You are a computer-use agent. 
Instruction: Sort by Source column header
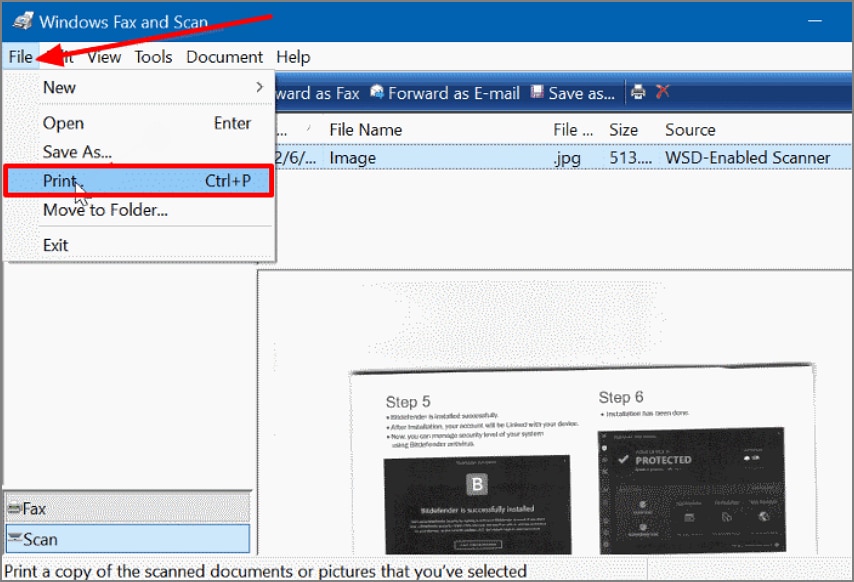point(690,130)
